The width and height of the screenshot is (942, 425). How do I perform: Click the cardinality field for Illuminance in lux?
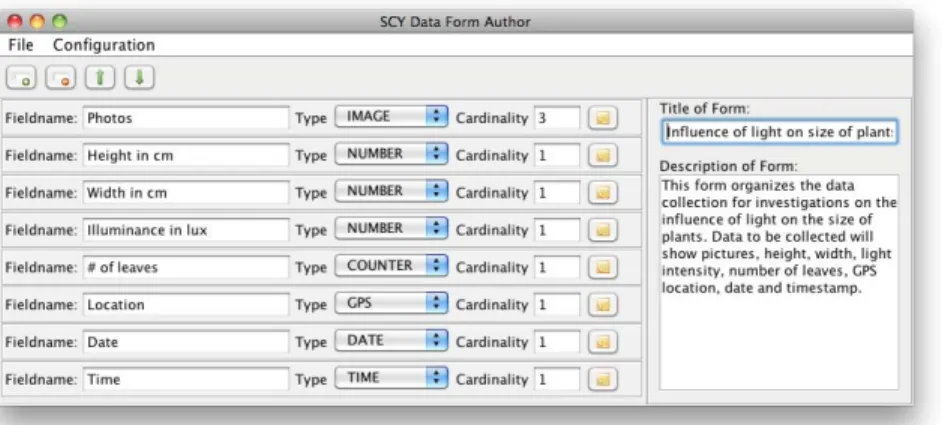(x=557, y=230)
